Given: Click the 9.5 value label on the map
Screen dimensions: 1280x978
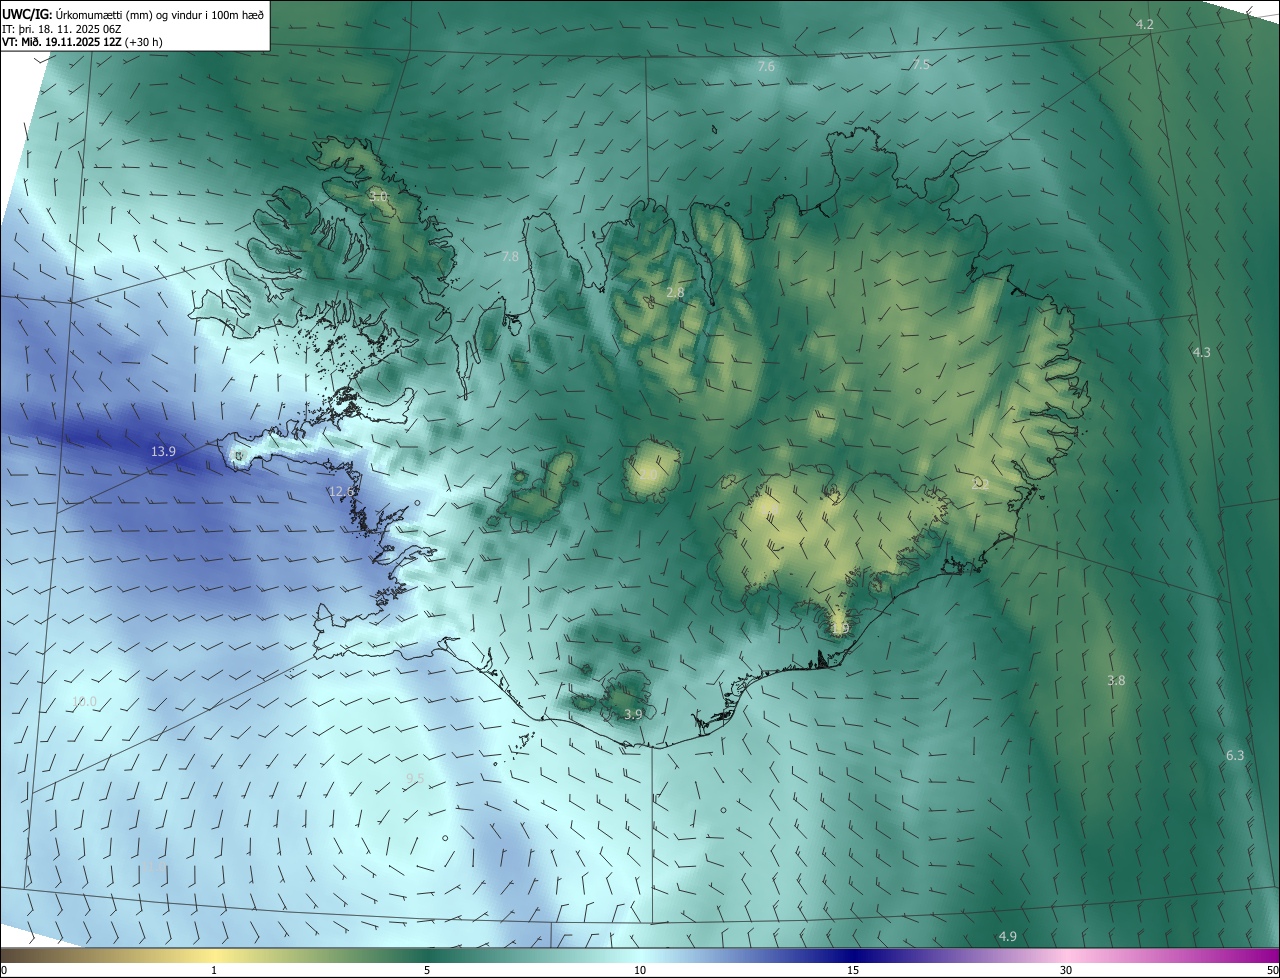Looking at the screenshot, I should click(x=415, y=778).
